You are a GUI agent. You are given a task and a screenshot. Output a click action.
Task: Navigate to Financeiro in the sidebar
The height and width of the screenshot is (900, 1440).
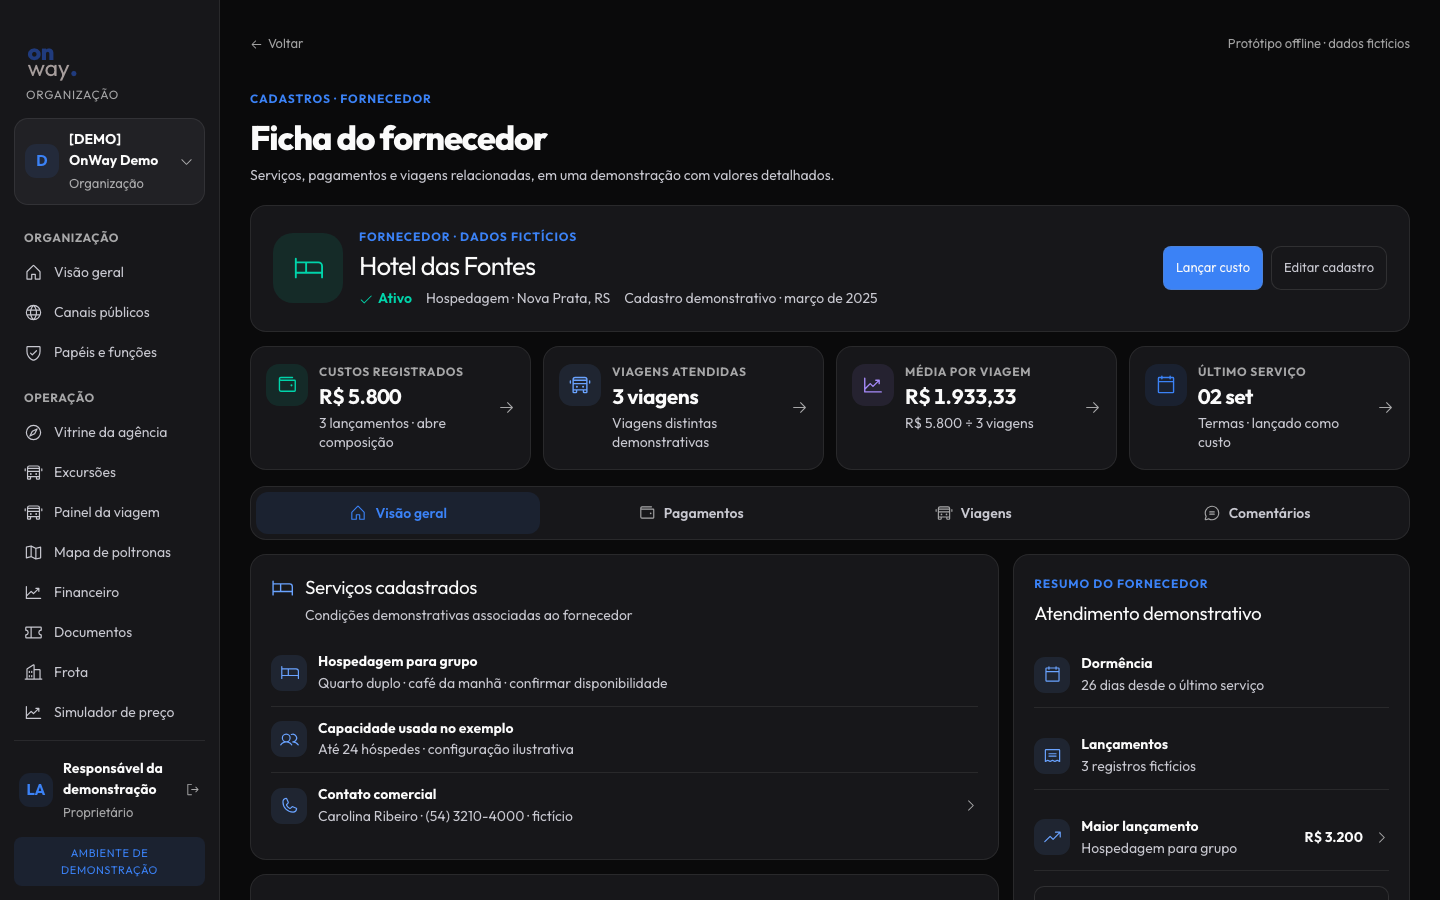[109, 593]
